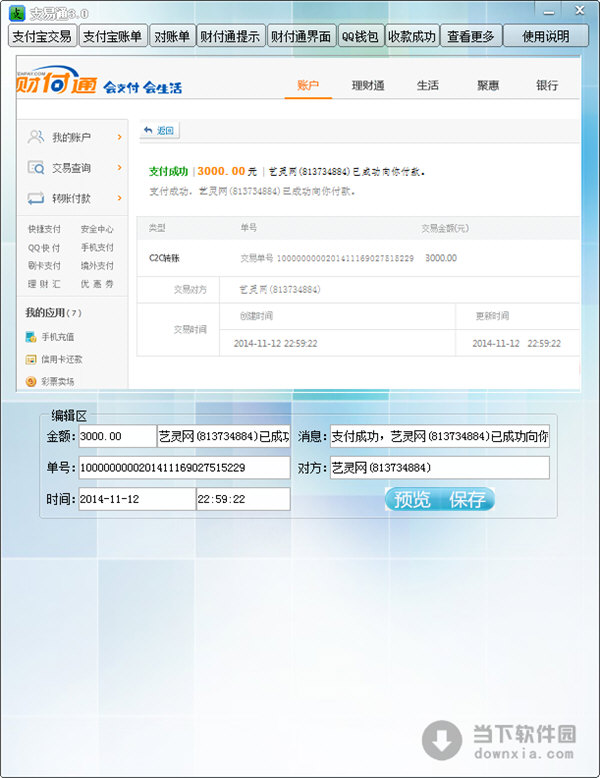The image size is (600, 778).
Task: Expand the 交易查询 chevron arrow
Action: click(119, 168)
